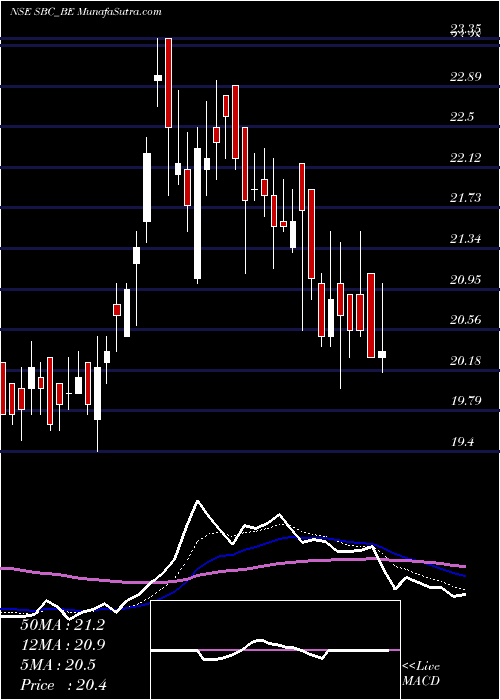
Task: Click the 'Price : 20.4' reading
Action: tap(63, 684)
